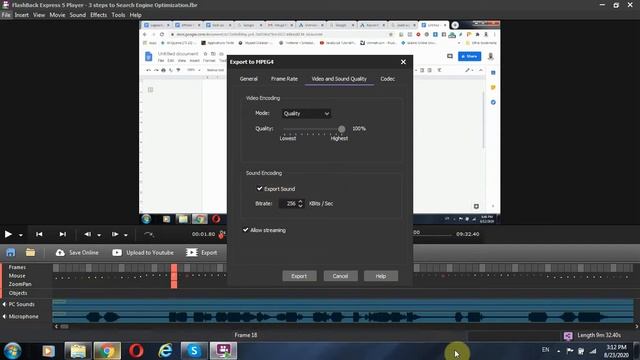Select the Mouse timeline row label

[x=17, y=276]
